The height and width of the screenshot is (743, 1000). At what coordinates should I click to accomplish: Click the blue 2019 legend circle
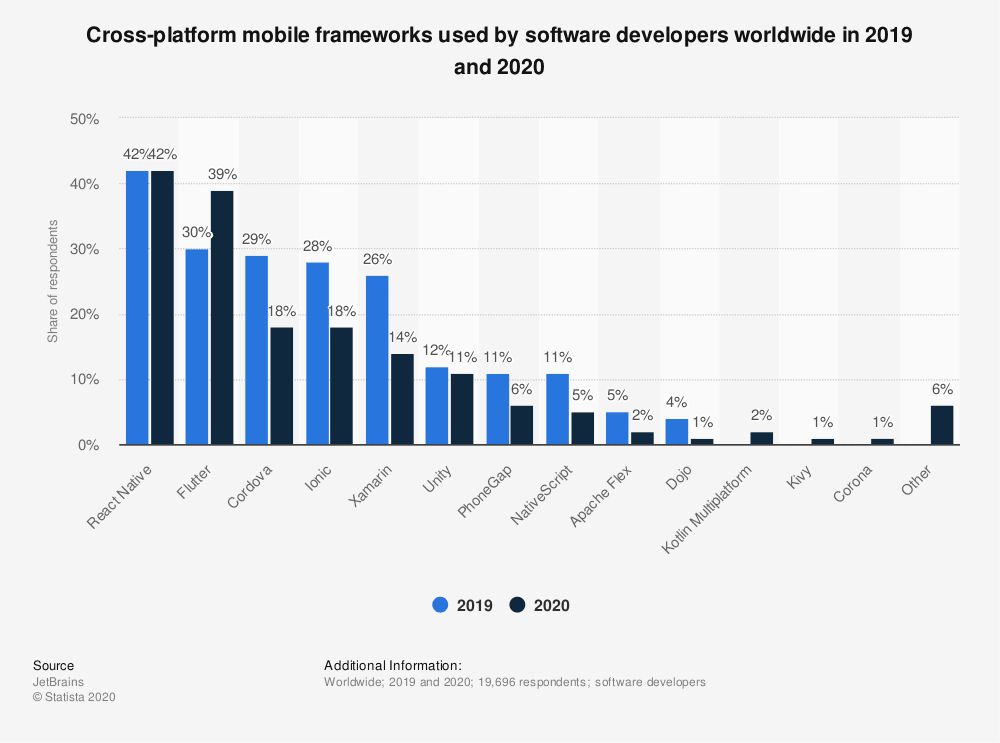[x=440, y=605]
